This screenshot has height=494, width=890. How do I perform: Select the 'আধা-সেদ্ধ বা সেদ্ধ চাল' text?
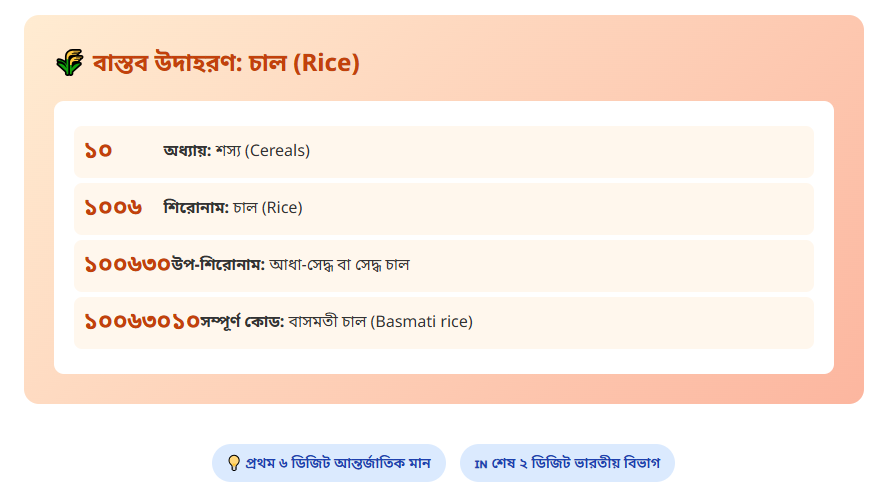click(x=339, y=265)
